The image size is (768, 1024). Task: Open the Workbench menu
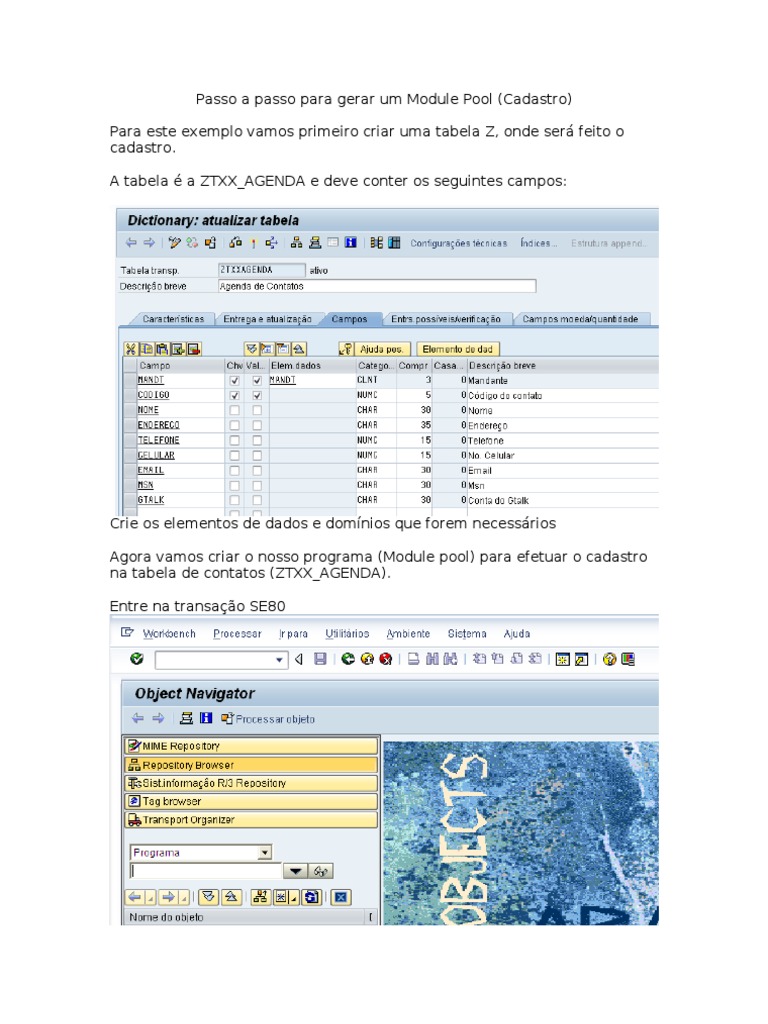tap(169, 633)
